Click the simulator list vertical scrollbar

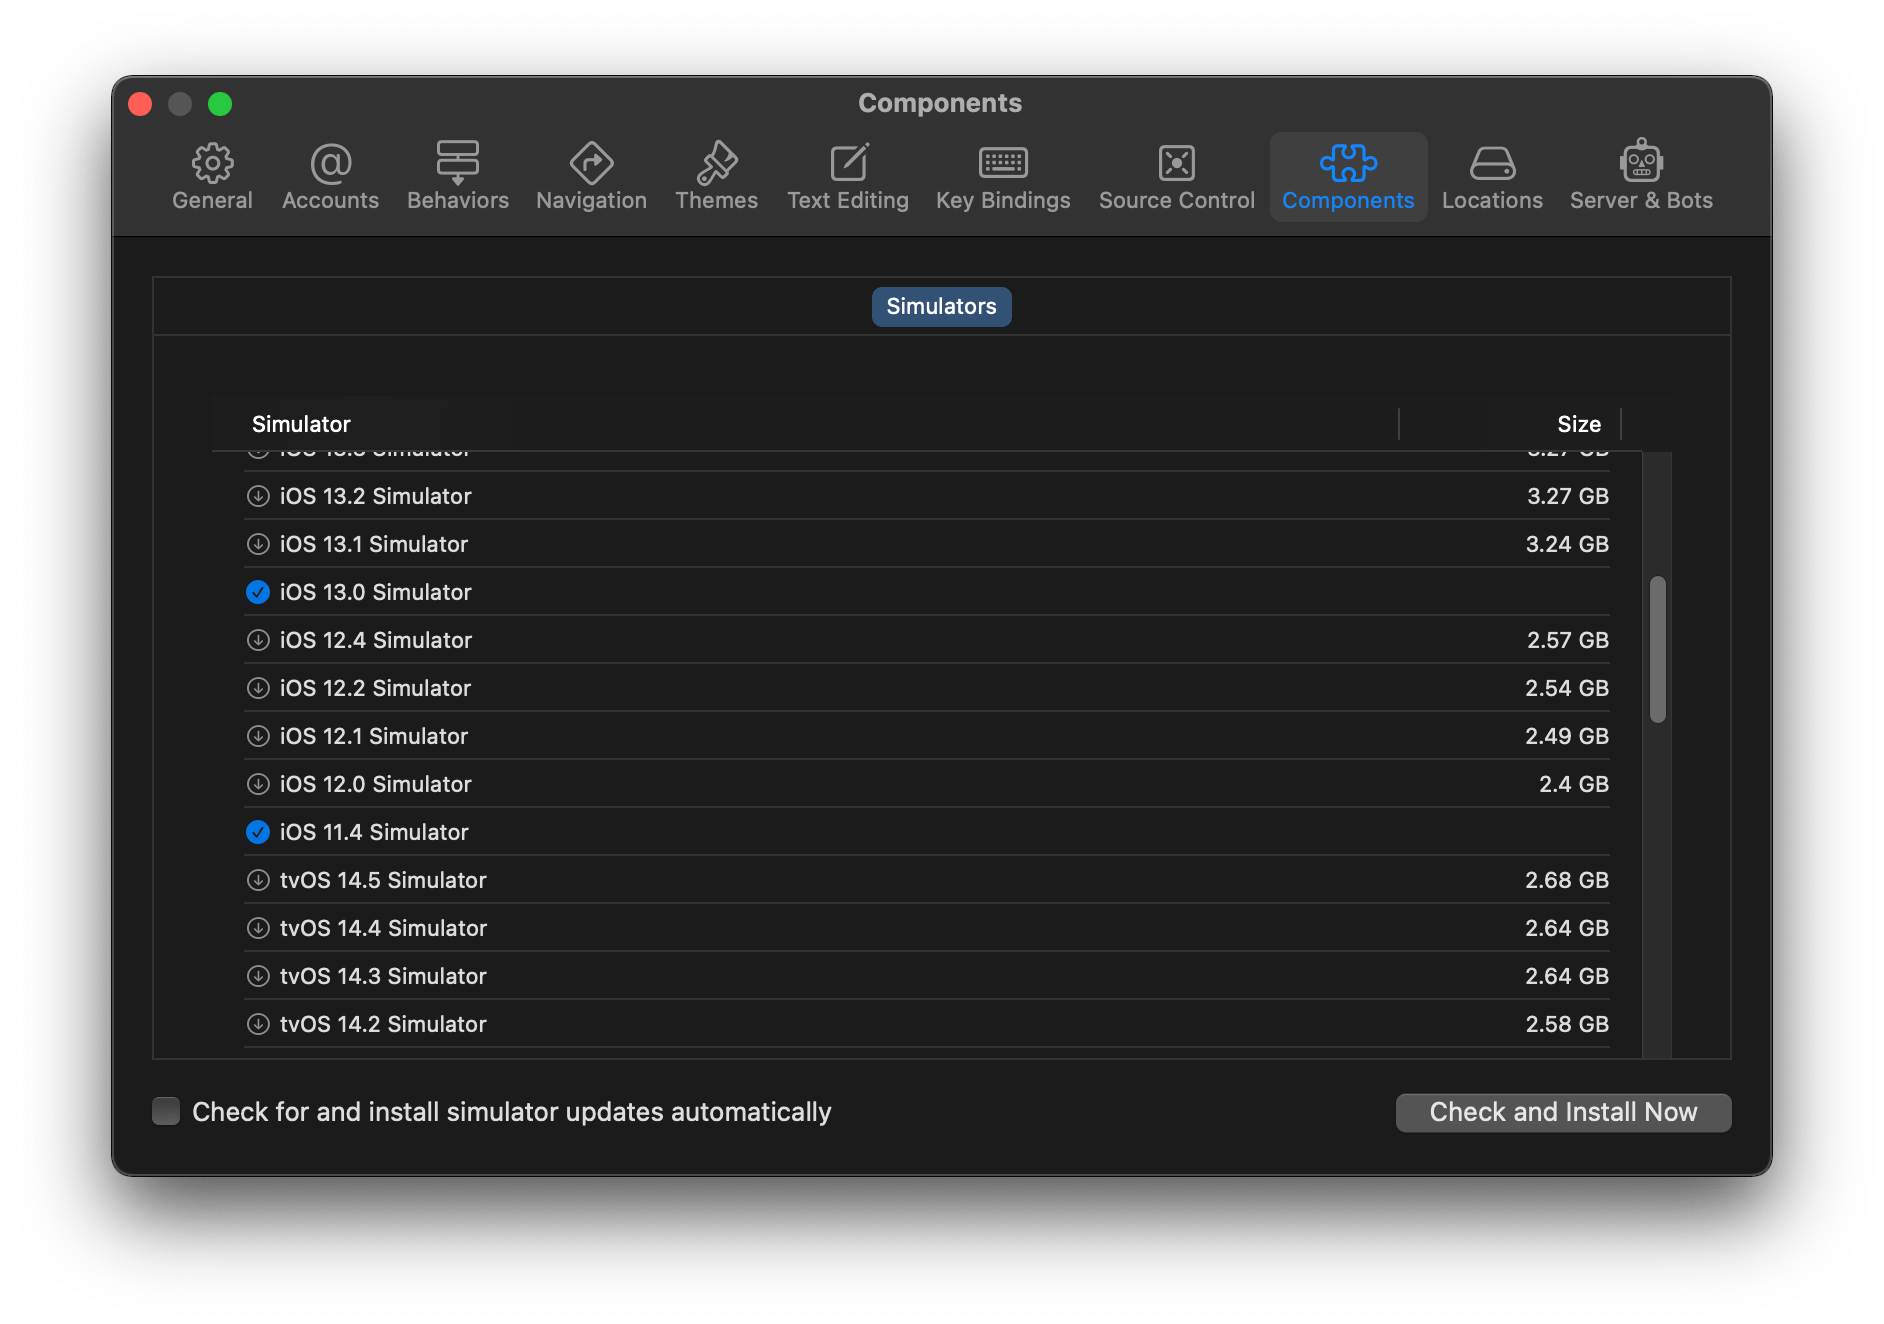1657,648
